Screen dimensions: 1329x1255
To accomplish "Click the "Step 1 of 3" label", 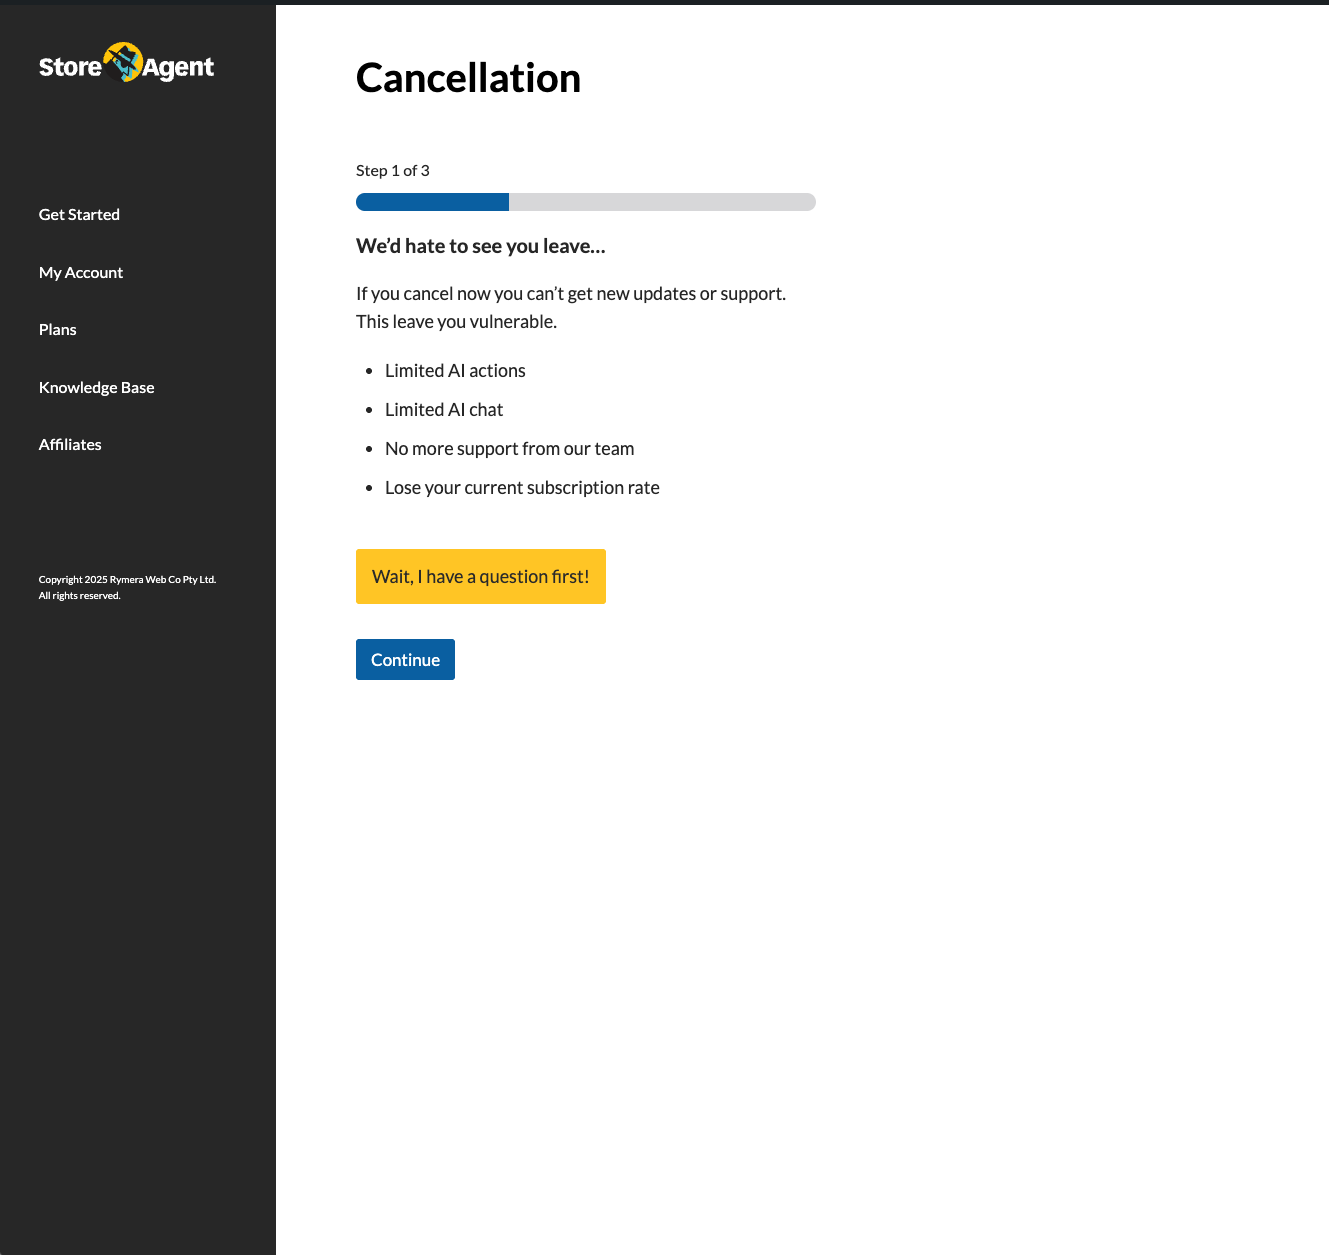I will tap(393, 171).
